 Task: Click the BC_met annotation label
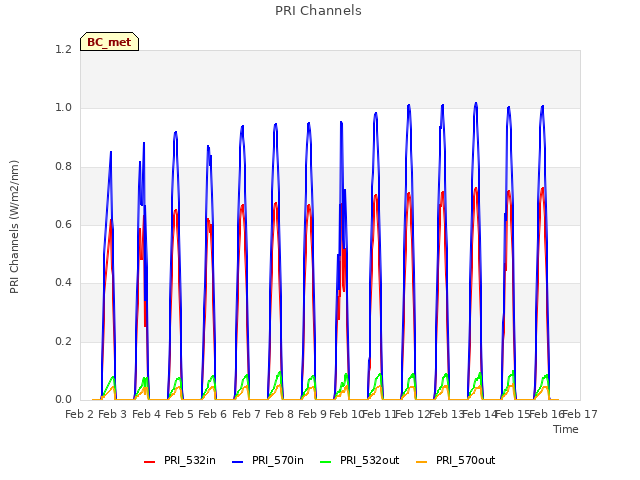point(109,42)
